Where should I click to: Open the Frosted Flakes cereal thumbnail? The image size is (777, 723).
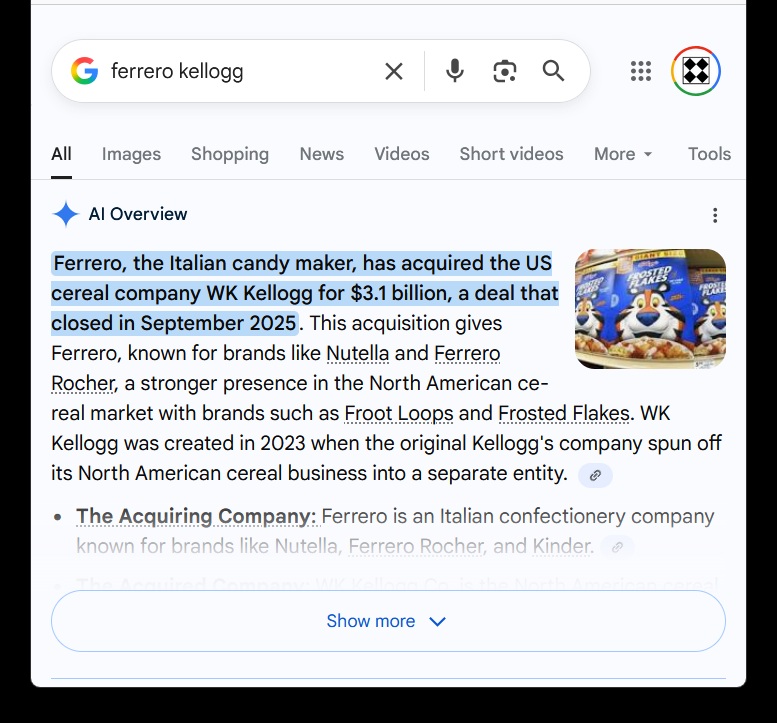(x=650, y=308)
